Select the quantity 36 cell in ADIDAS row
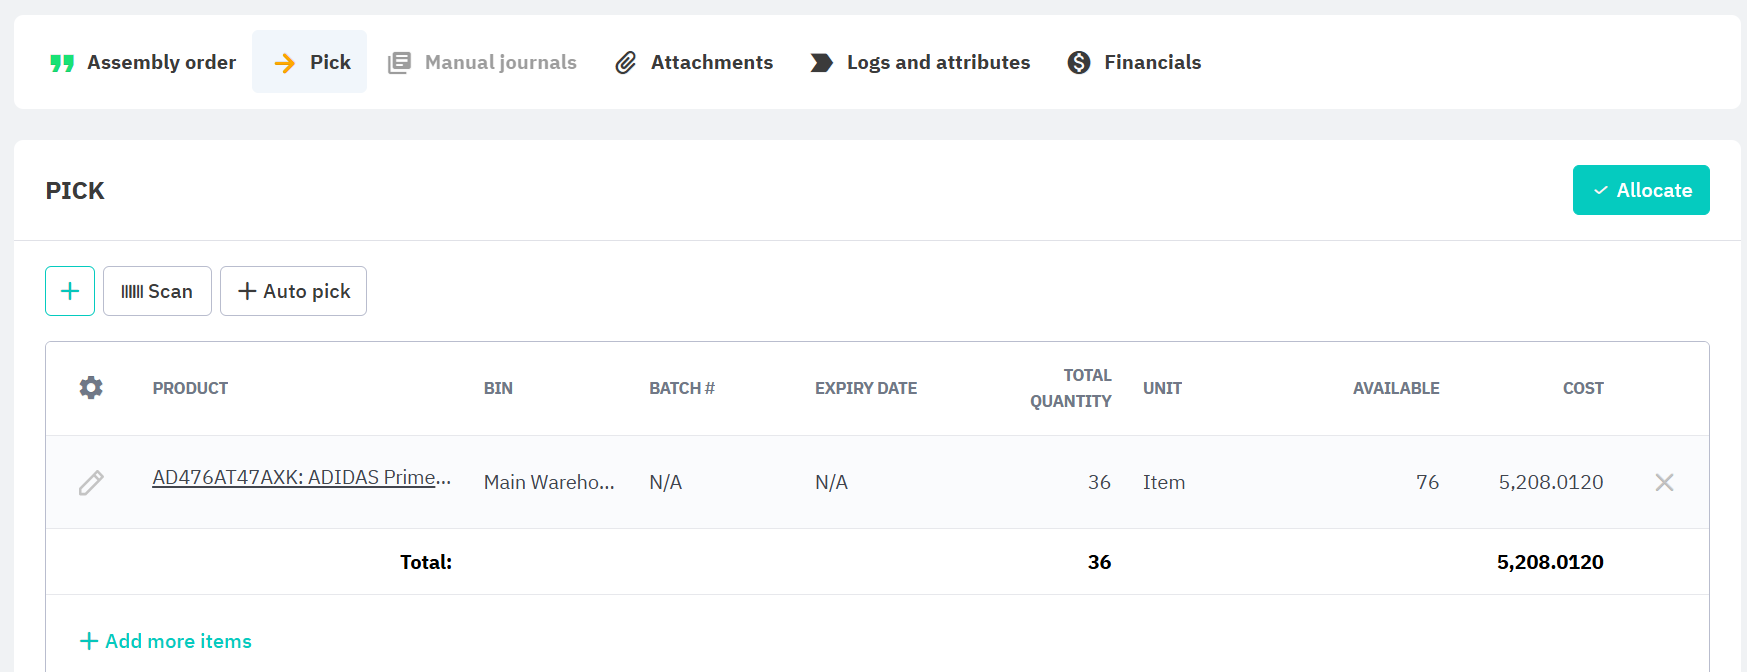Image resolution: width=1747 pixels, height=672 pixels. pos(1098,483)
